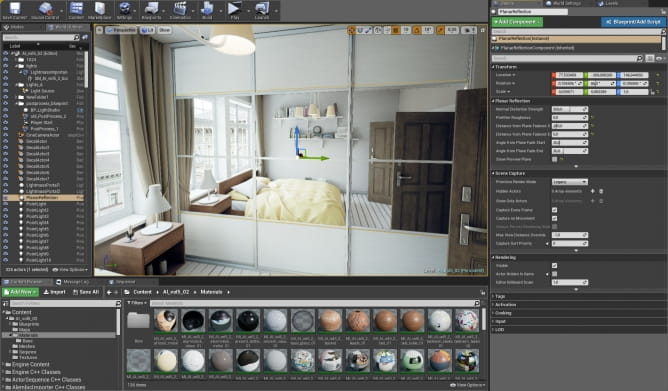The image size is (668, 391).
Task: Click the Build toolbar icon
Action: click(207, 9)
